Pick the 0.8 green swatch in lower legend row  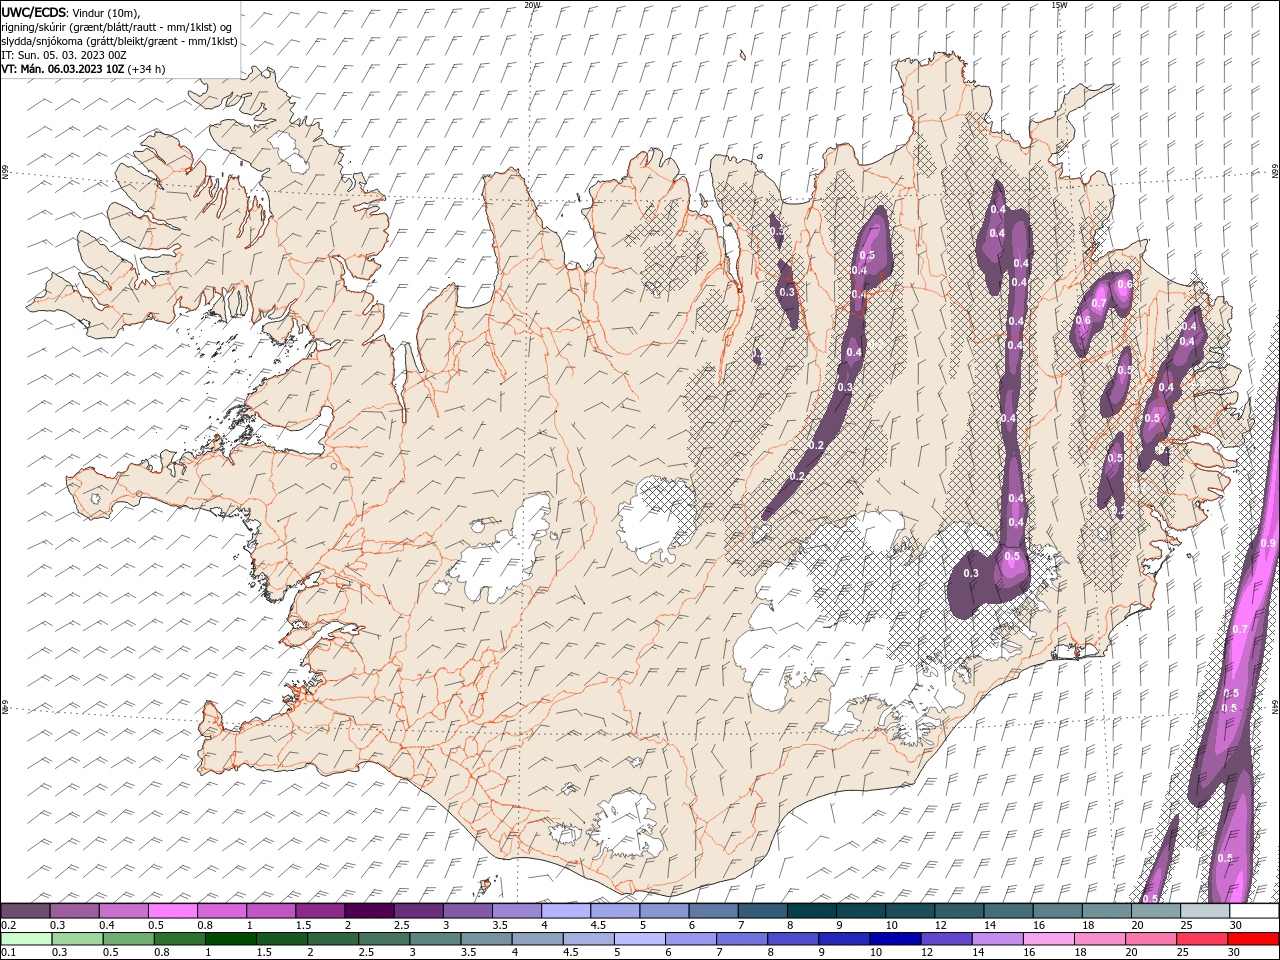click(181, 938)
